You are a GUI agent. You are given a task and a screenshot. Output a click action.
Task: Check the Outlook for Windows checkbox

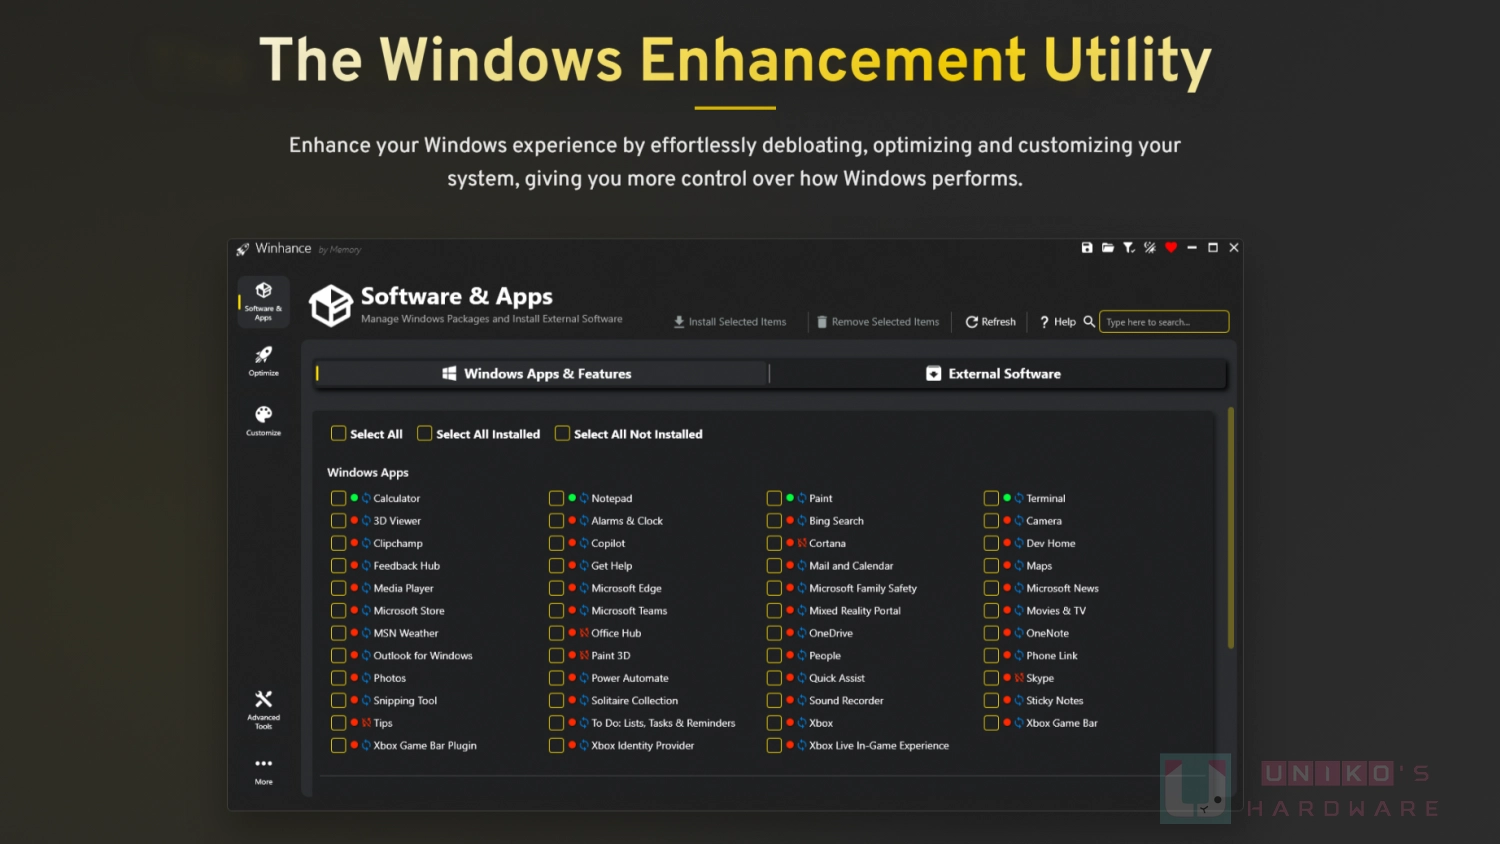click(x=339, y=656)
